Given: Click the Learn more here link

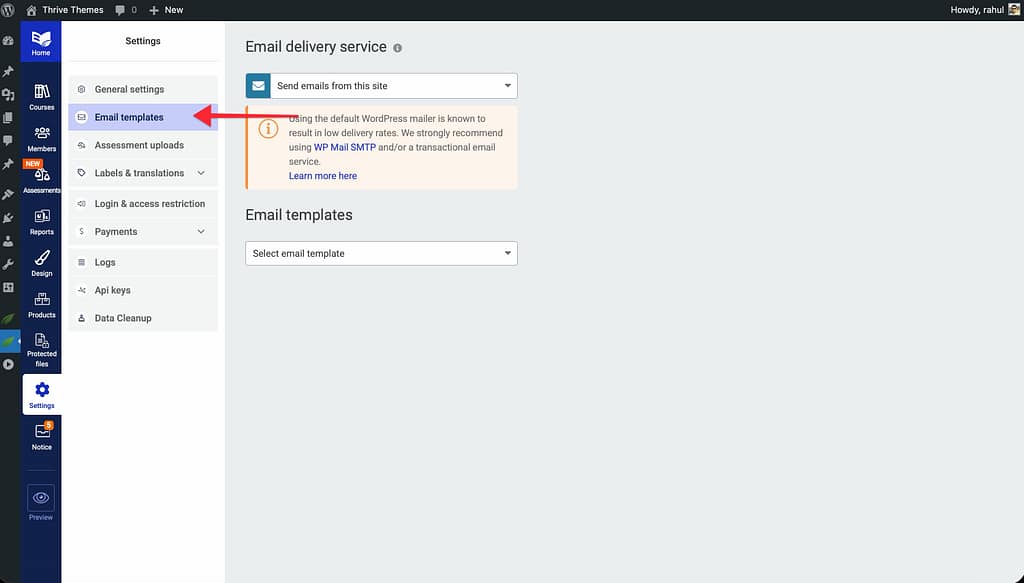Looking at the screenshot, I should (322, 176).
